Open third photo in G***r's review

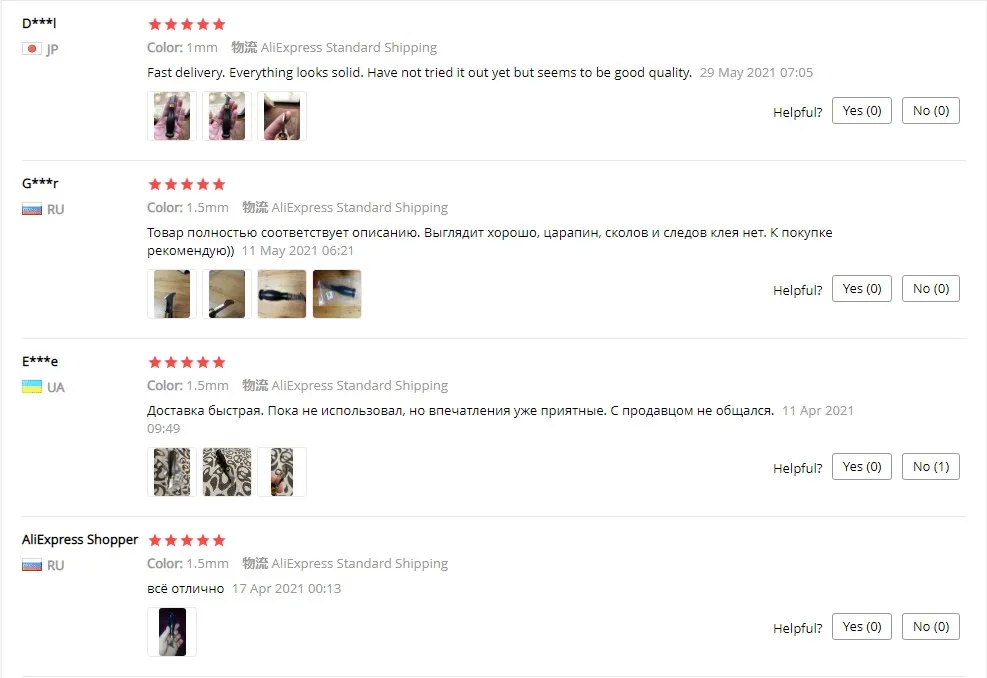(x=282, y=294)
